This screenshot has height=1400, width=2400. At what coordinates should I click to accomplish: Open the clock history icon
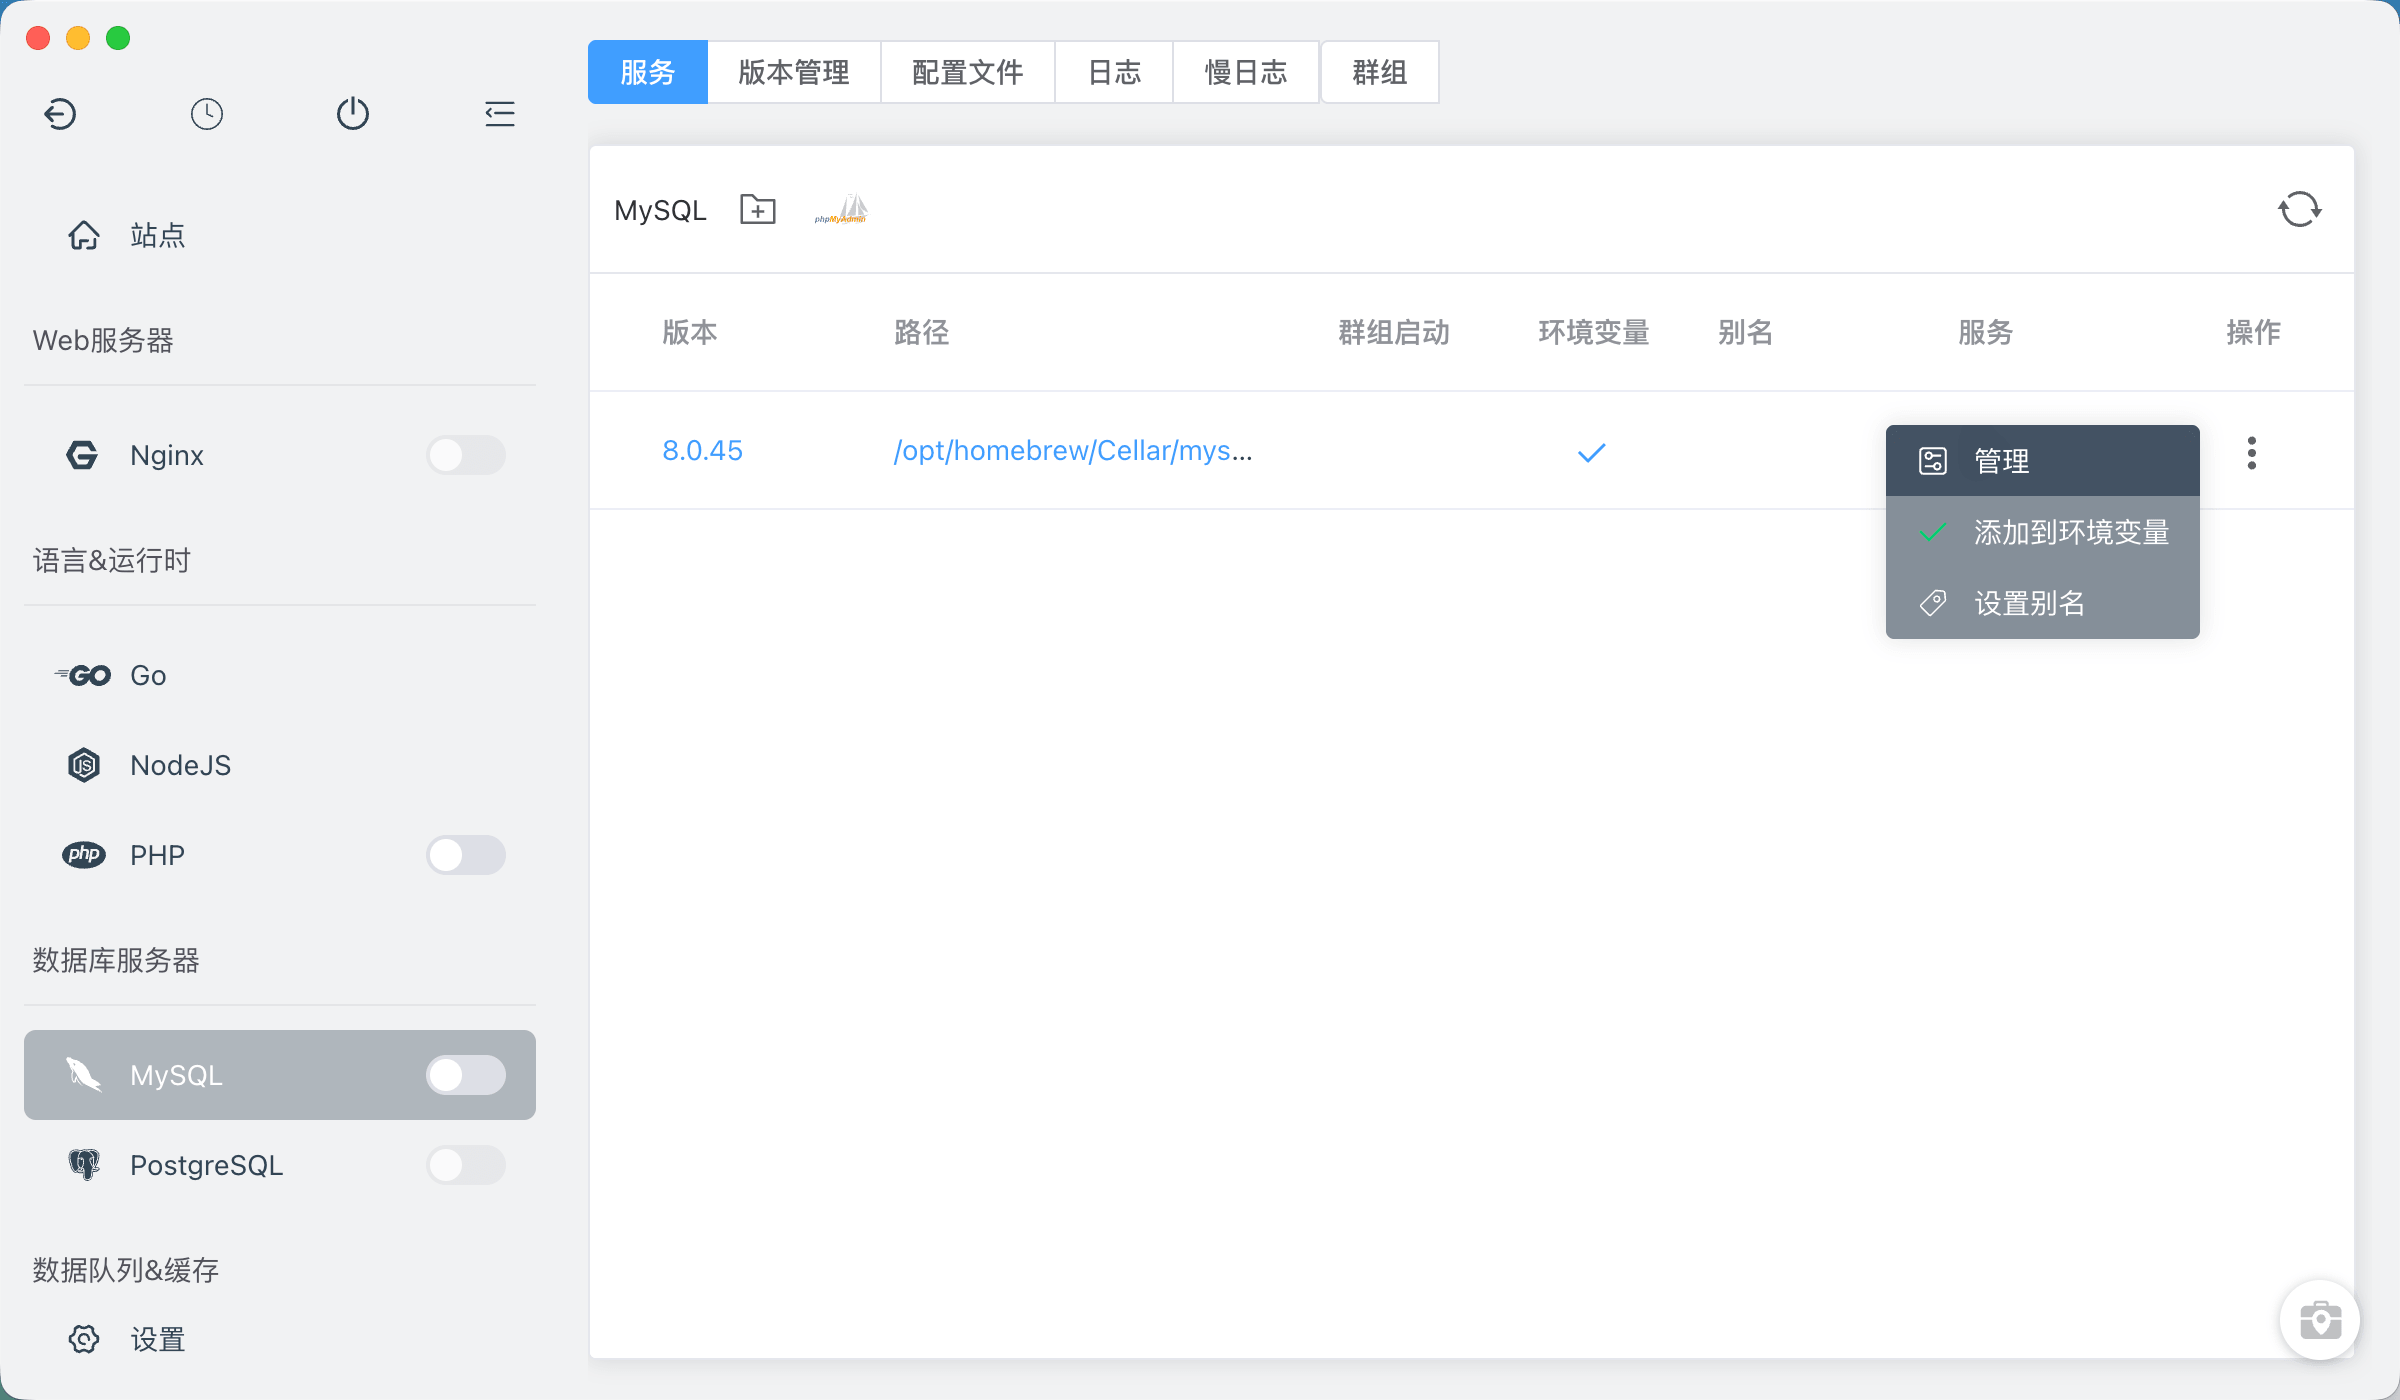click(x=207, y=113)
